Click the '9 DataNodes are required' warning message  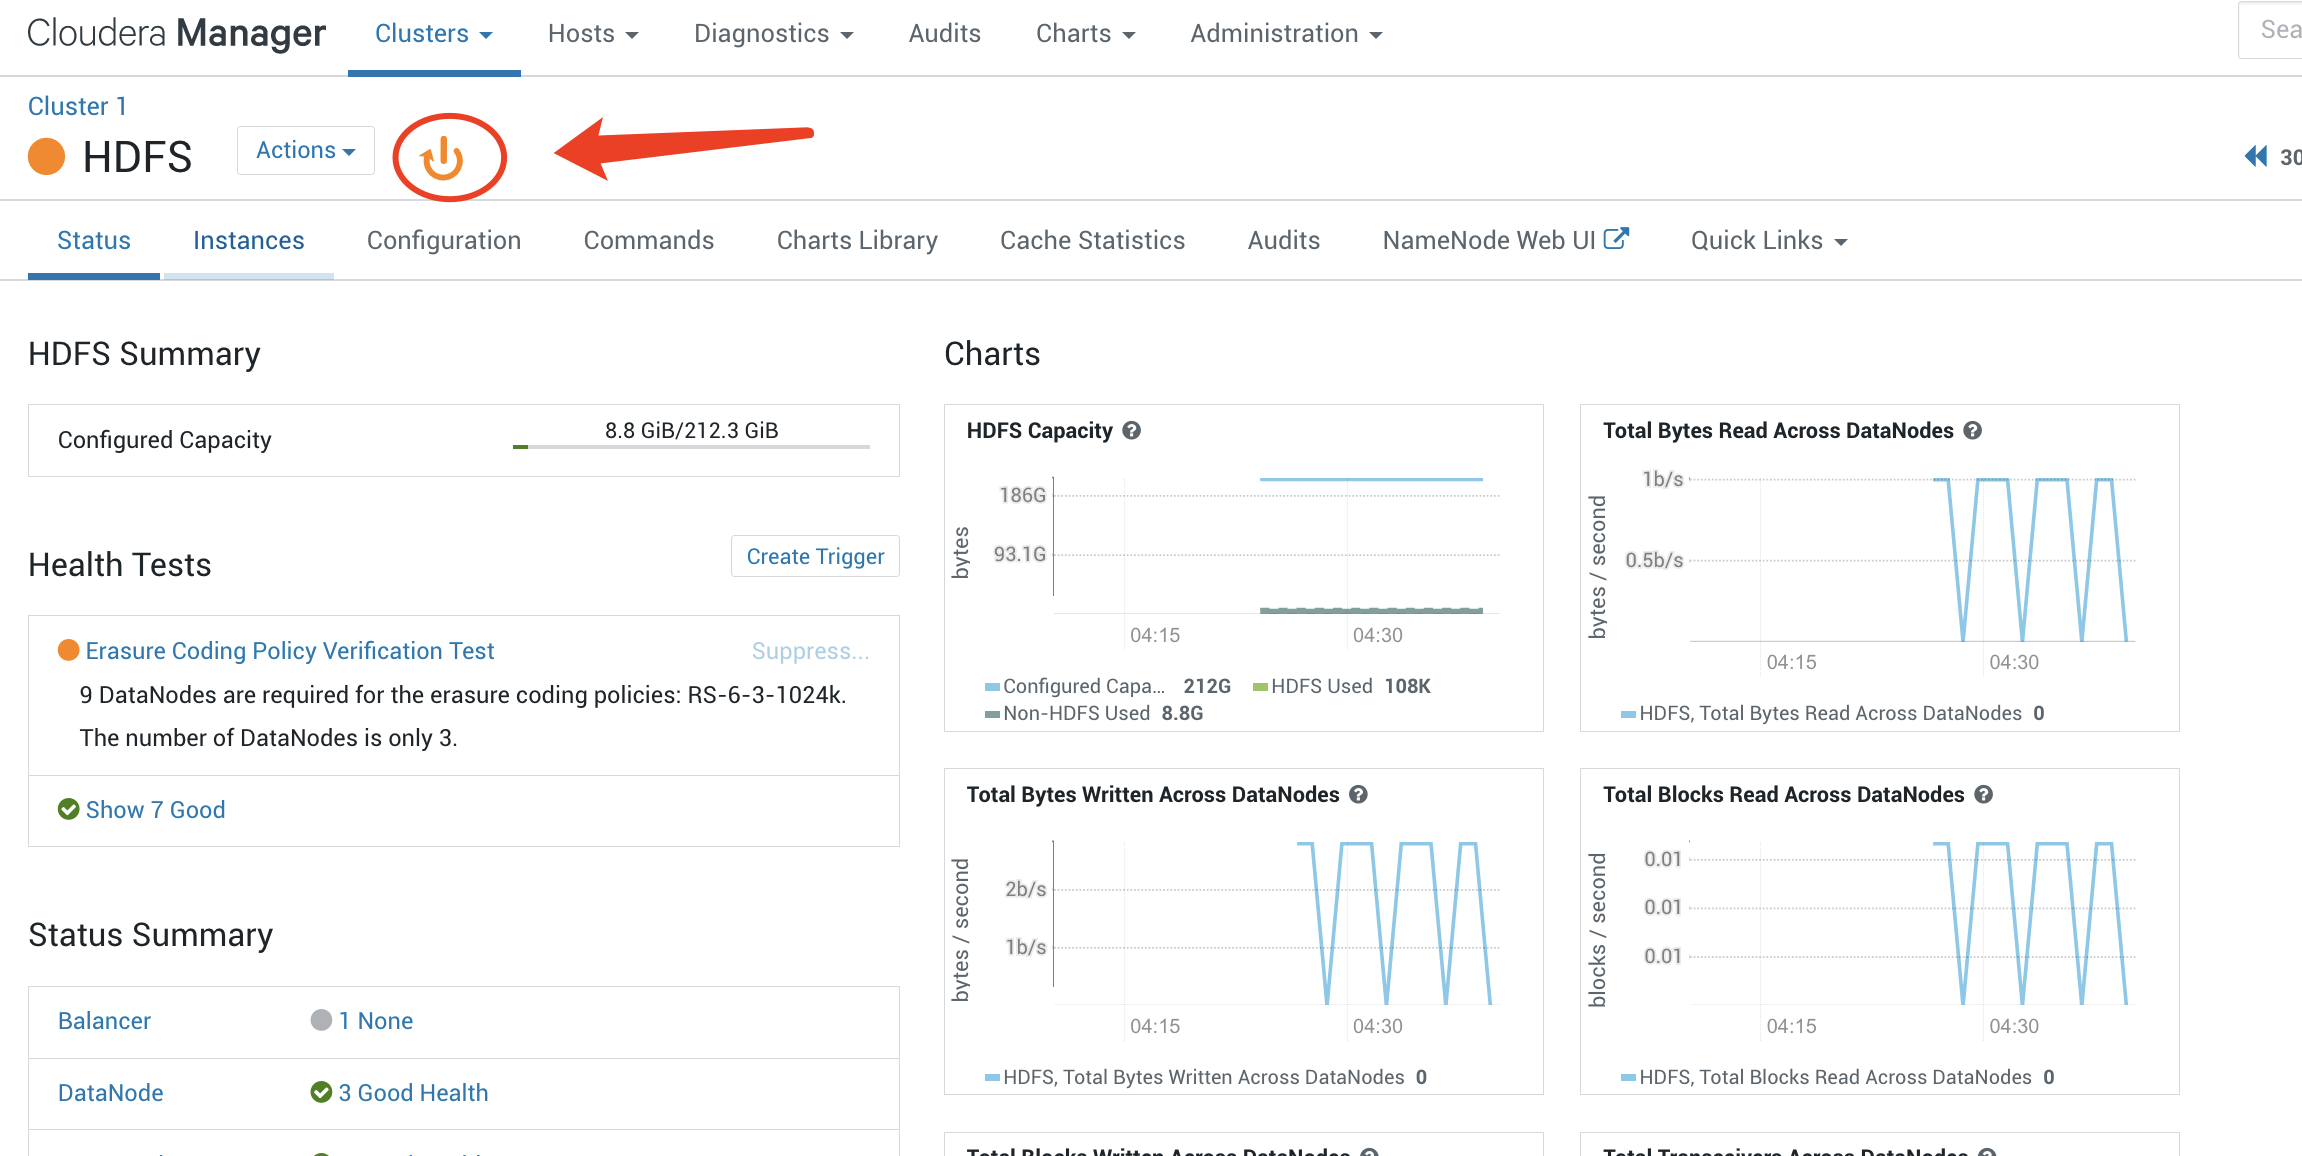click(x=463, y=716)
